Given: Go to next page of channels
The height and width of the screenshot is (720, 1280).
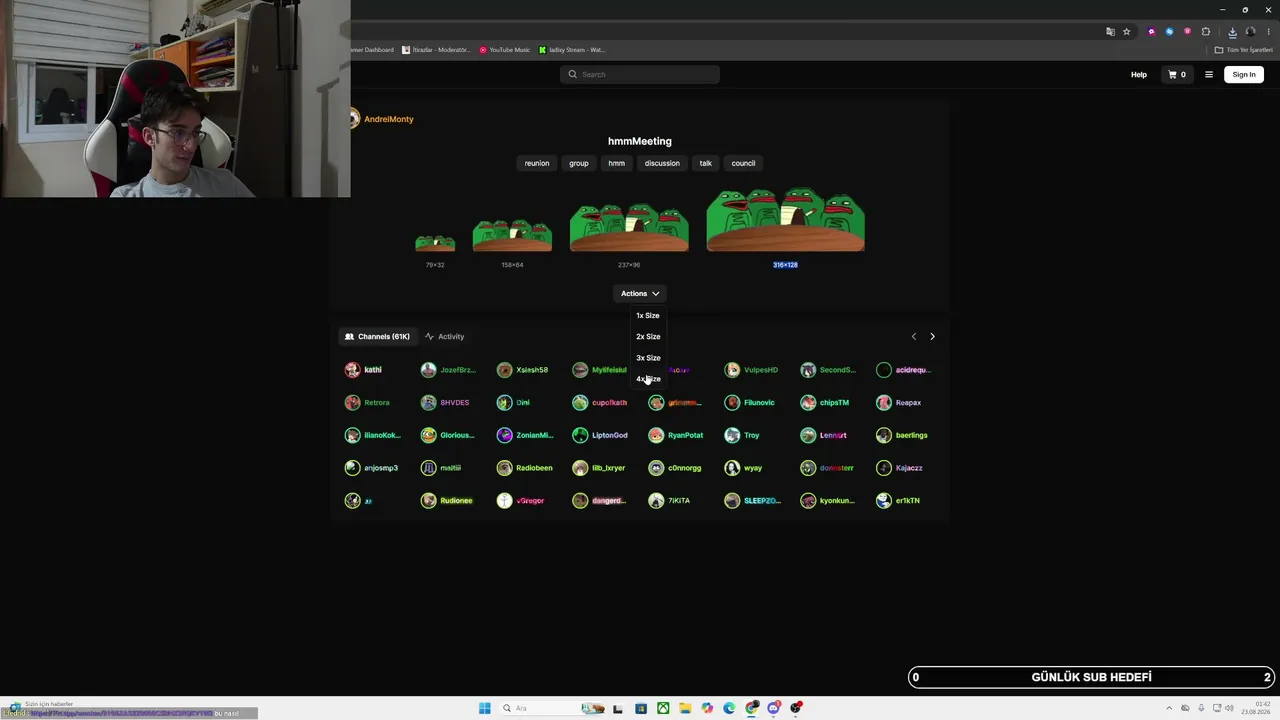Looking at the screenshot, I should click(x=932, y=337).
